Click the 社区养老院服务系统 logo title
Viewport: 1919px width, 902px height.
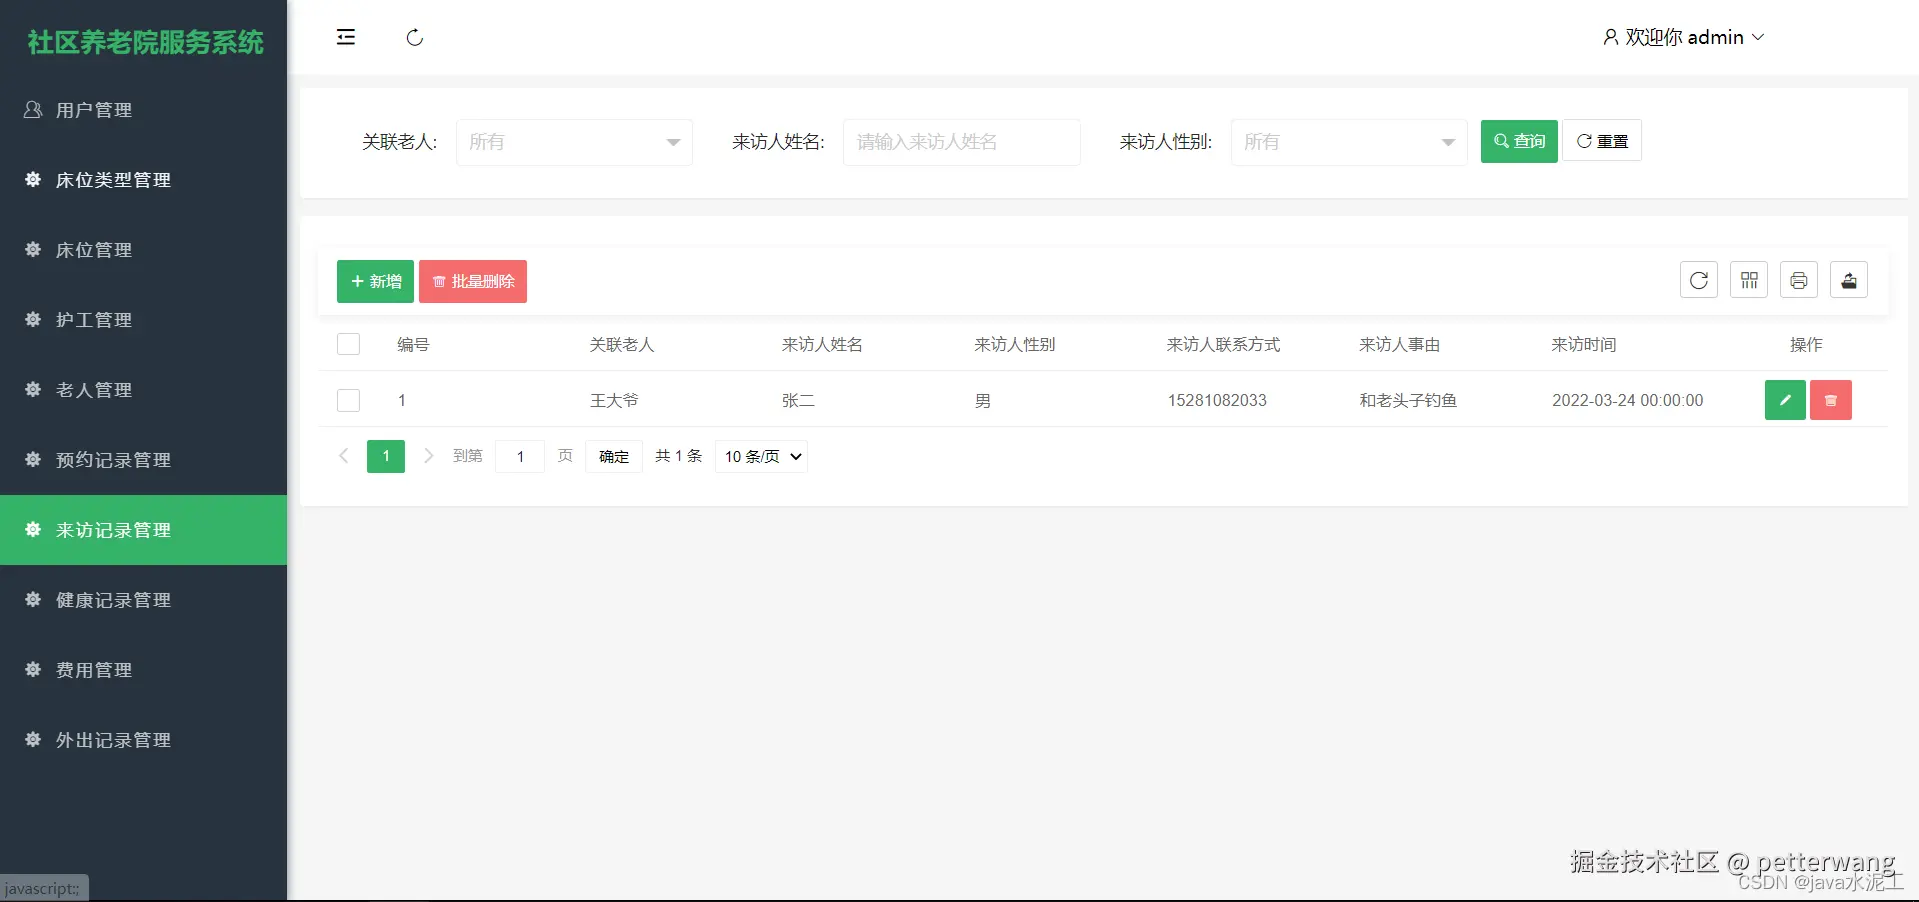(145, 42)
